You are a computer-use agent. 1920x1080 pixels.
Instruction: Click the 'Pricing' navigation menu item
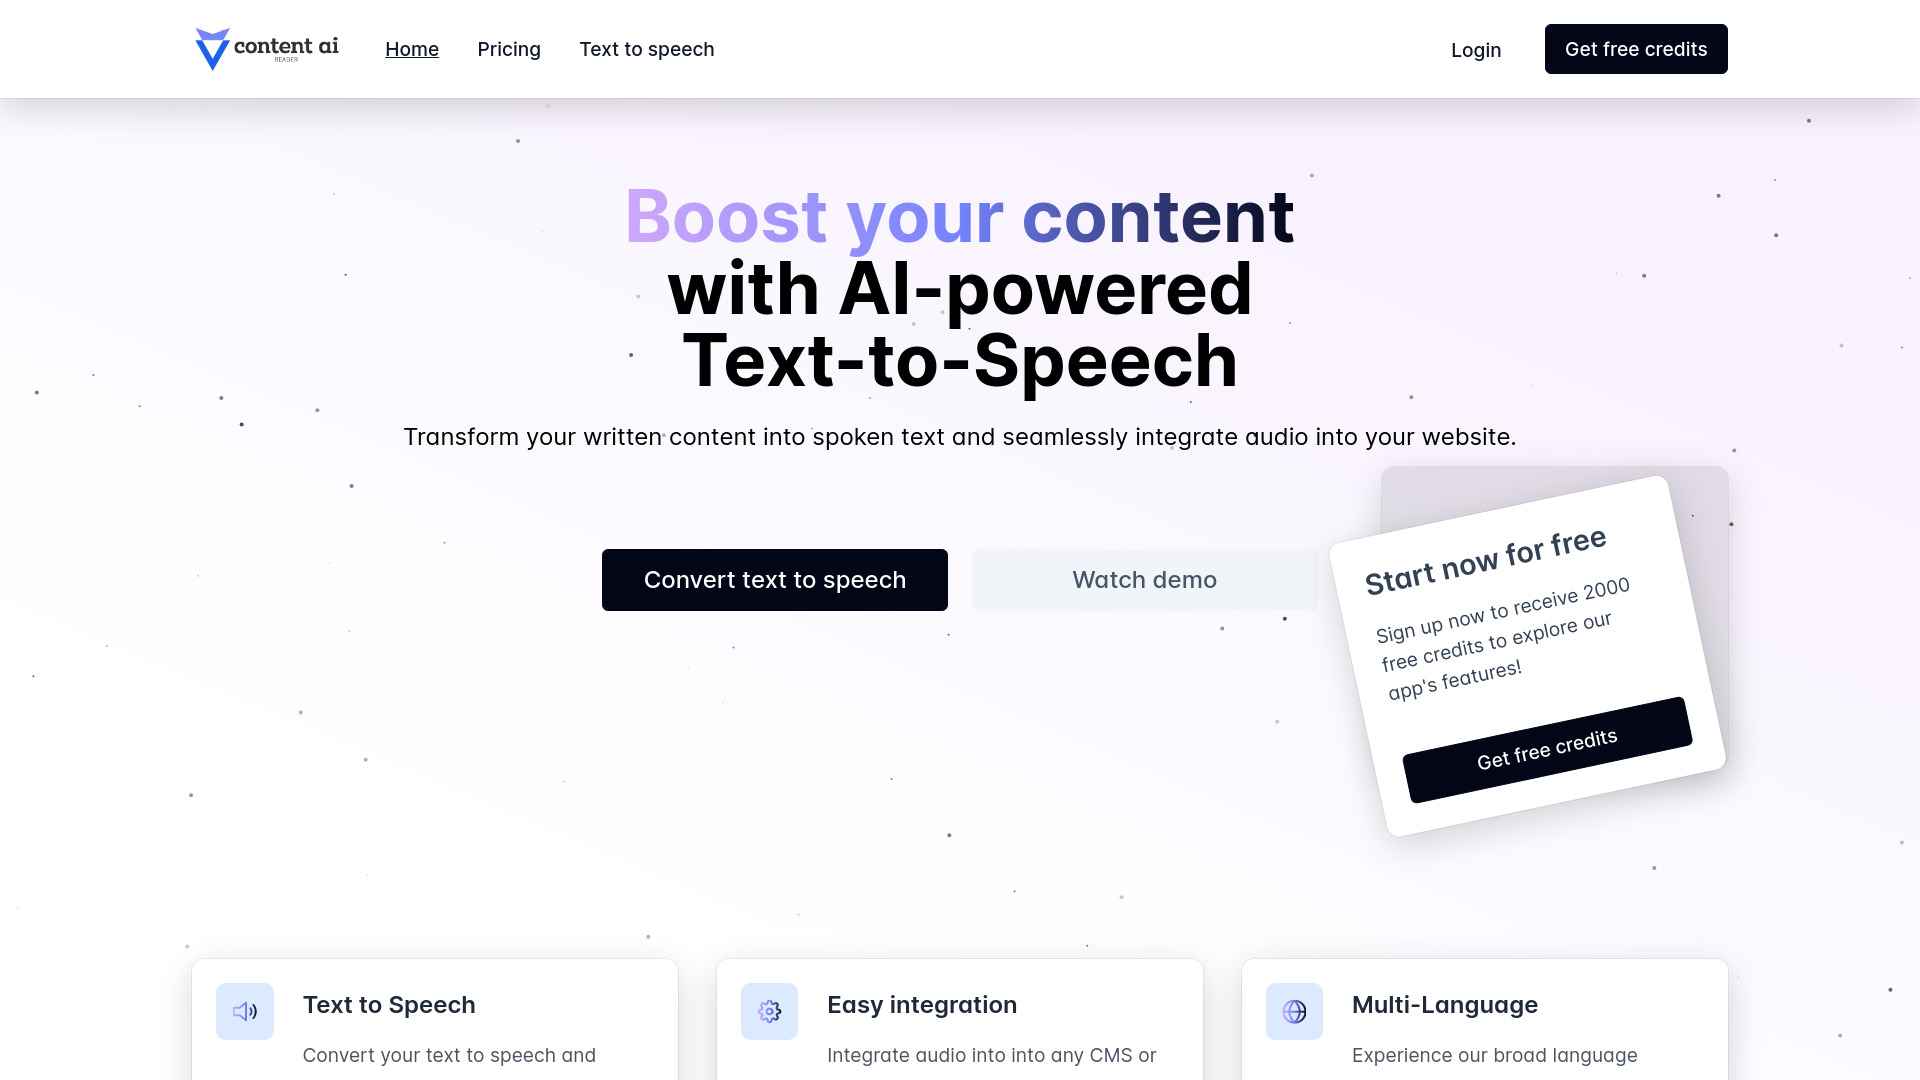509,49
